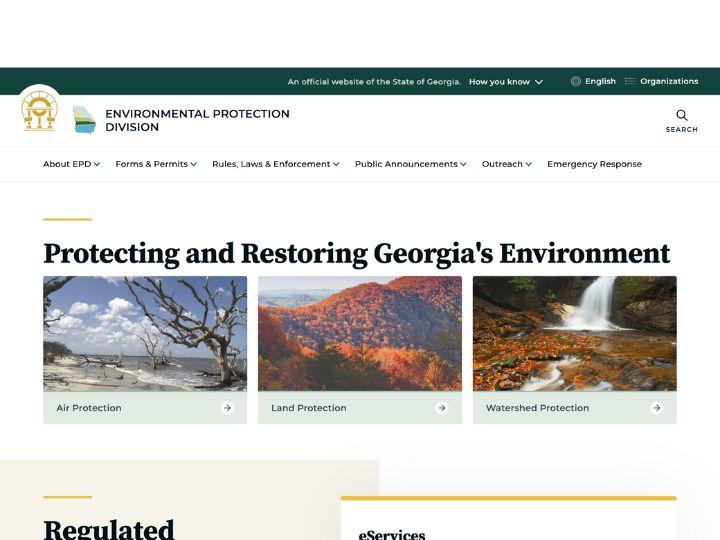Open the Outreach menu
Screen dimensions: 720x540
pos(506,164)
